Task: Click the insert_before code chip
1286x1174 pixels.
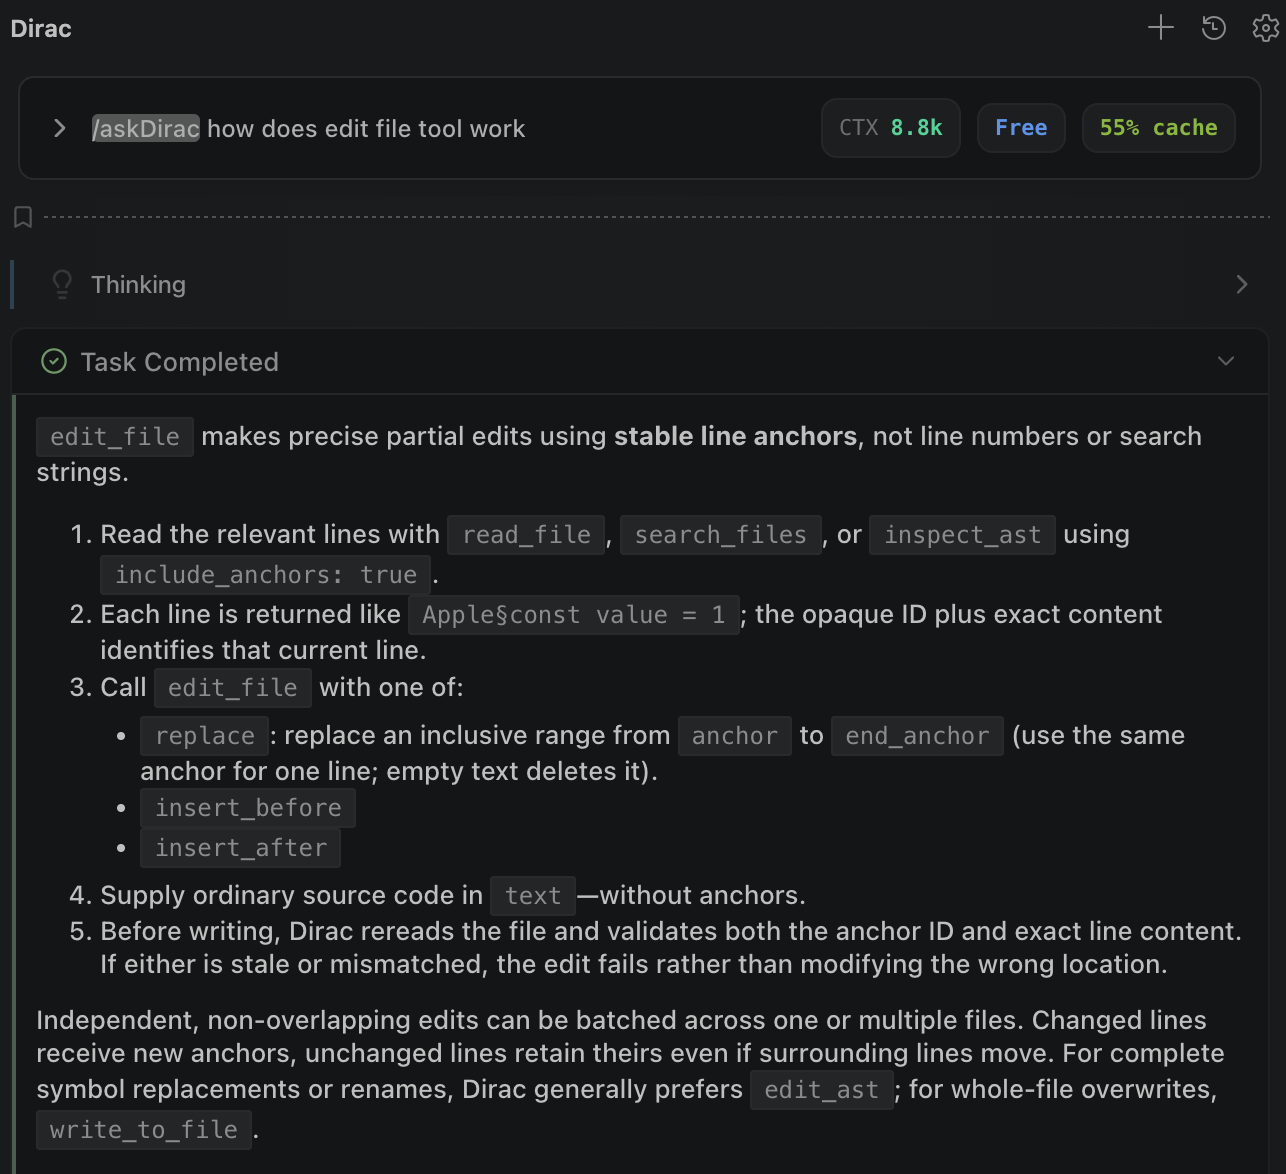Action: coord(248,808)
